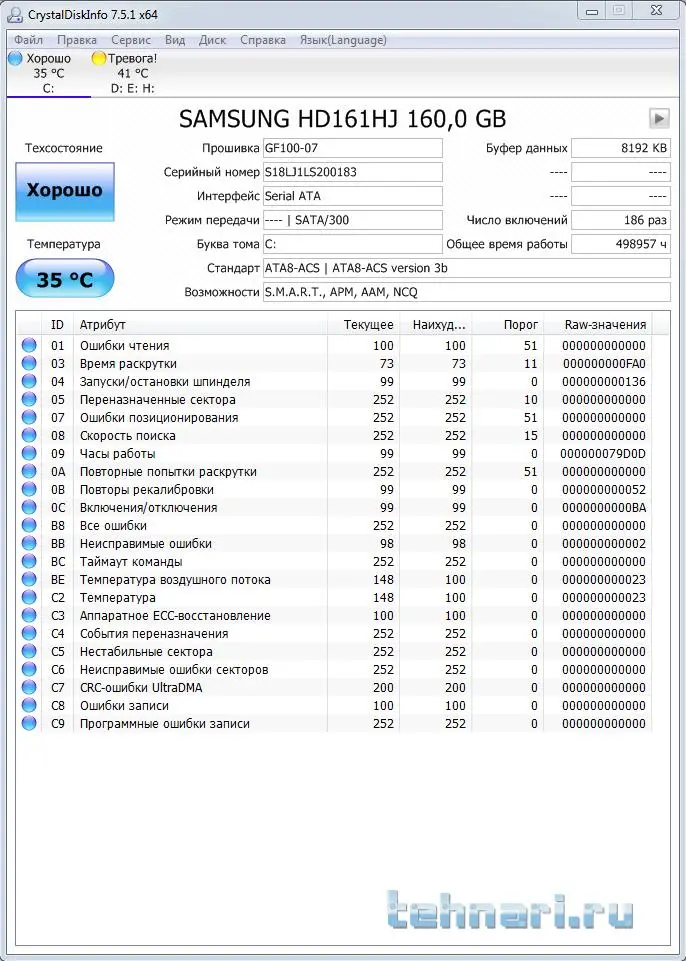Image resolution: width=686 pixels, height=961 pixels.
Task: Click status icon of Программные ошибки записи row
Action: (x=29, y=724)
